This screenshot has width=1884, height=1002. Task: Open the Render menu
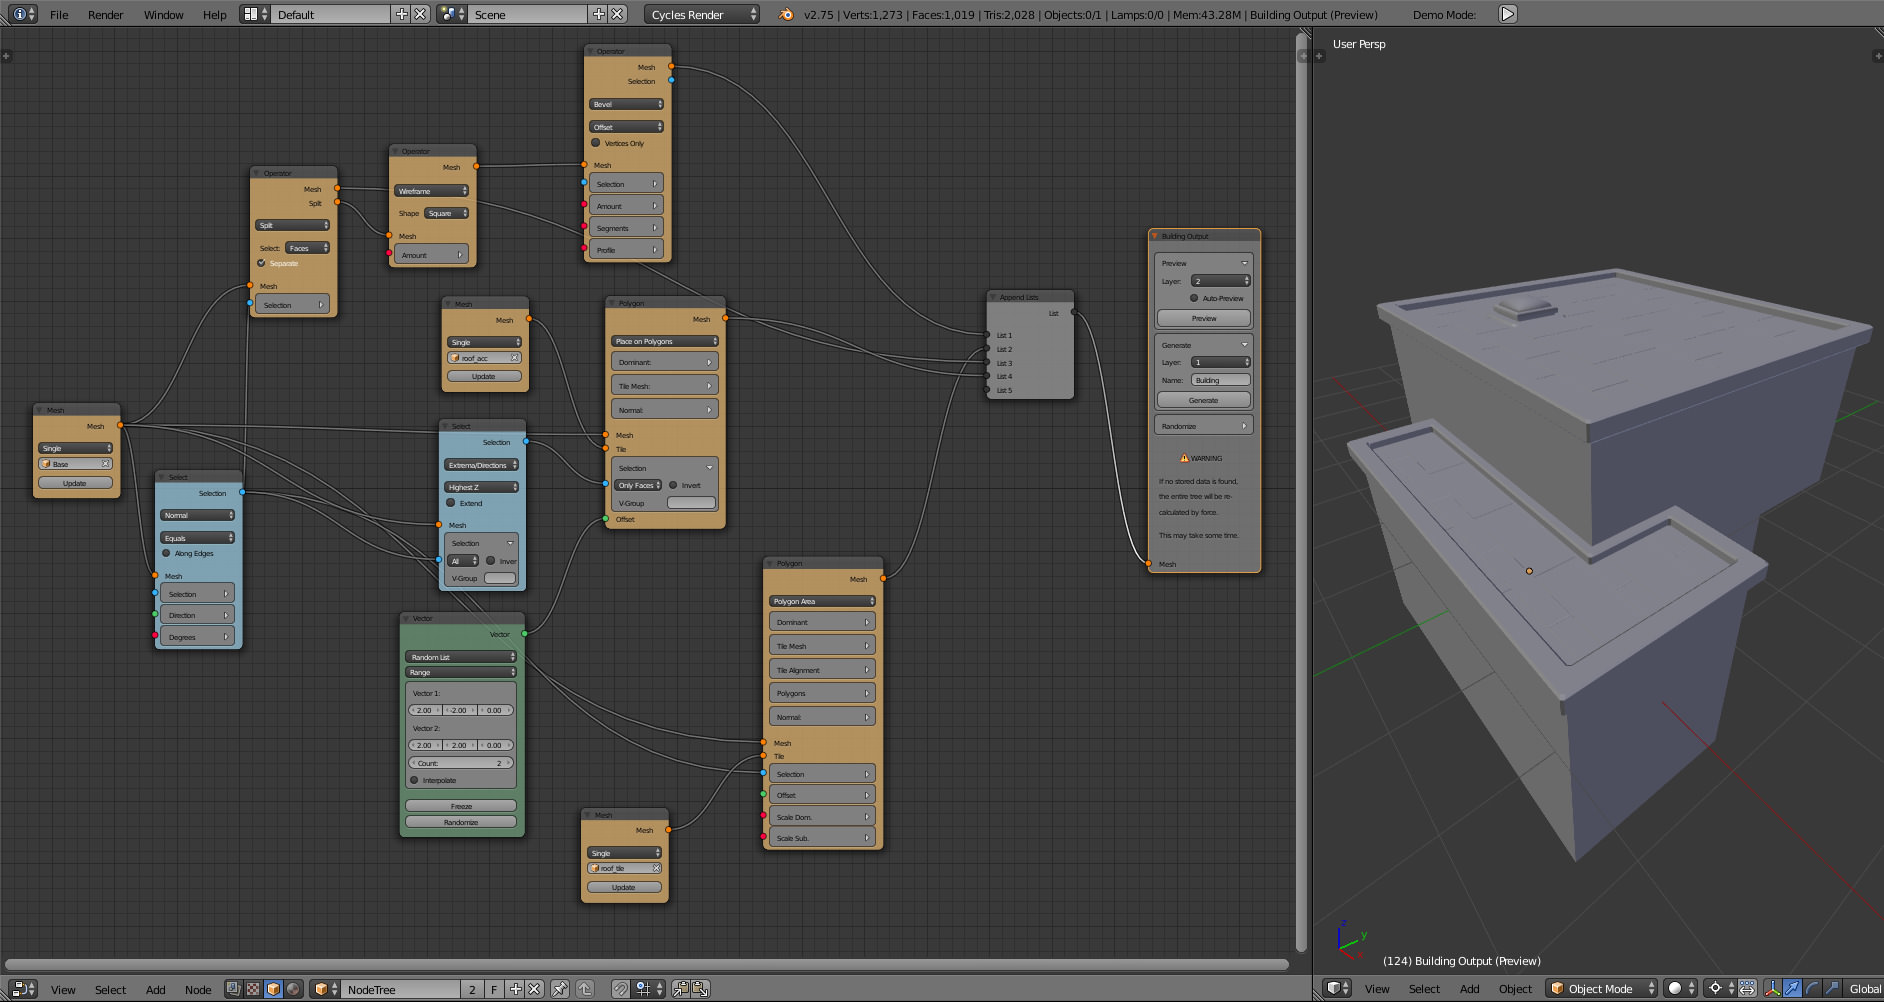click(x=106, y=14)
